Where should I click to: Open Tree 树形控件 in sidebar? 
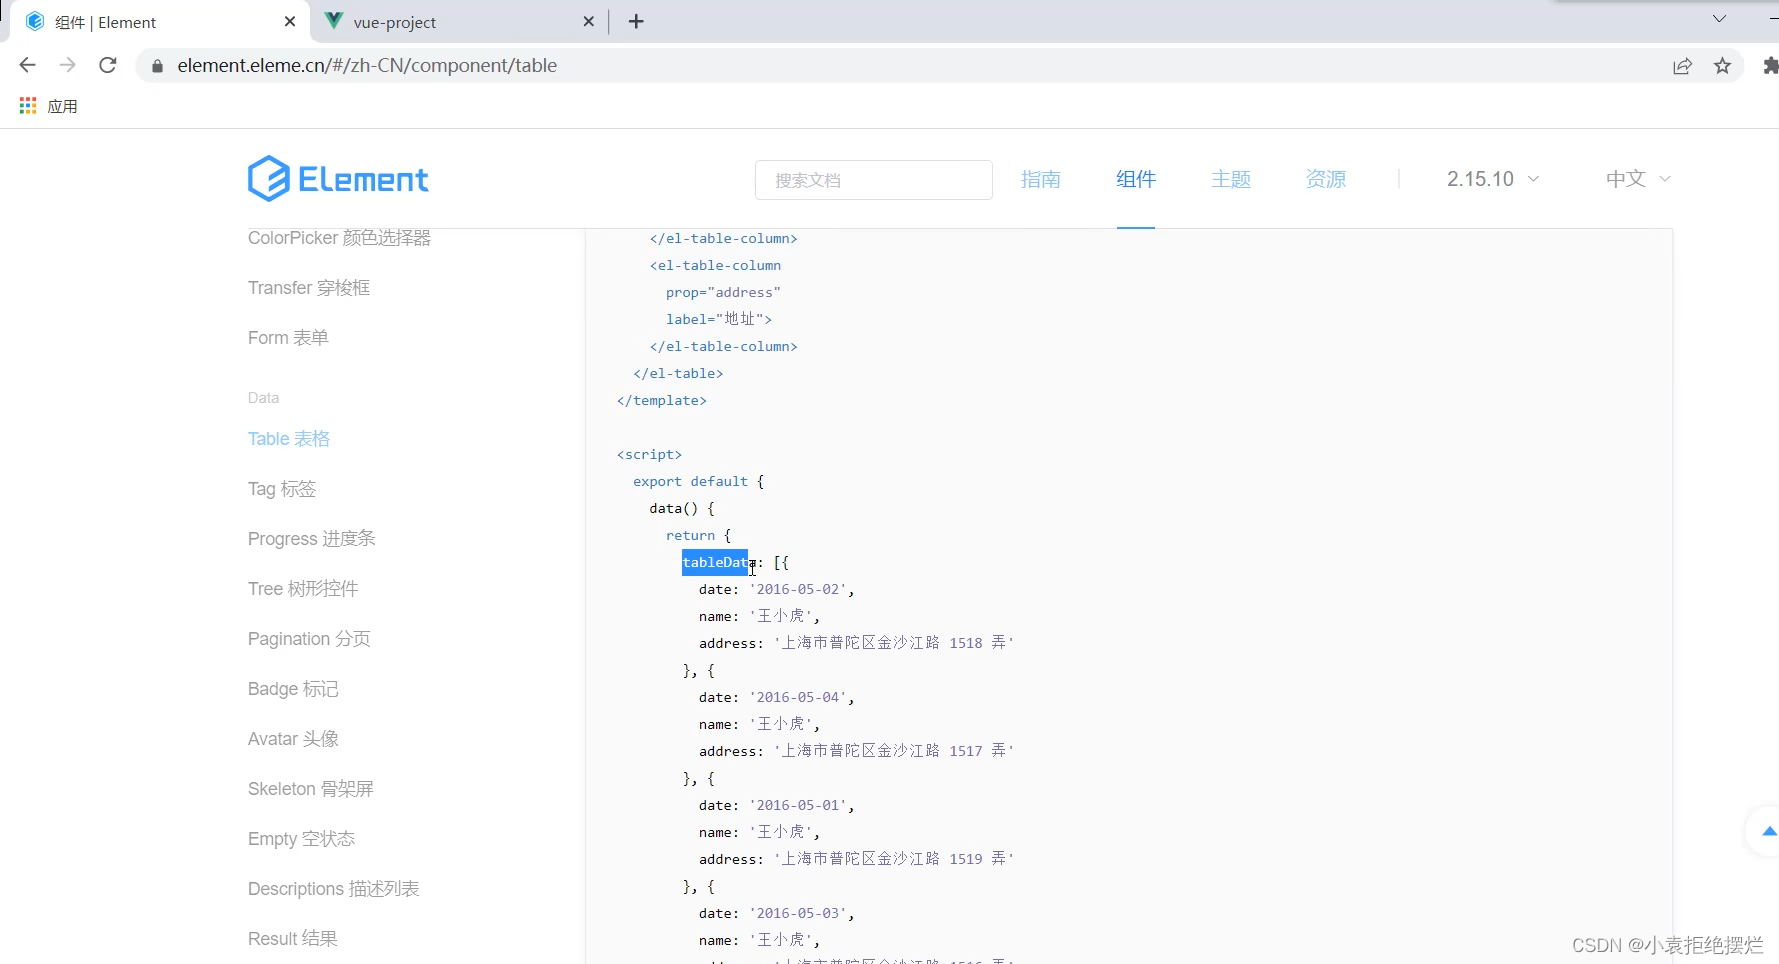(x=303, y=589)
